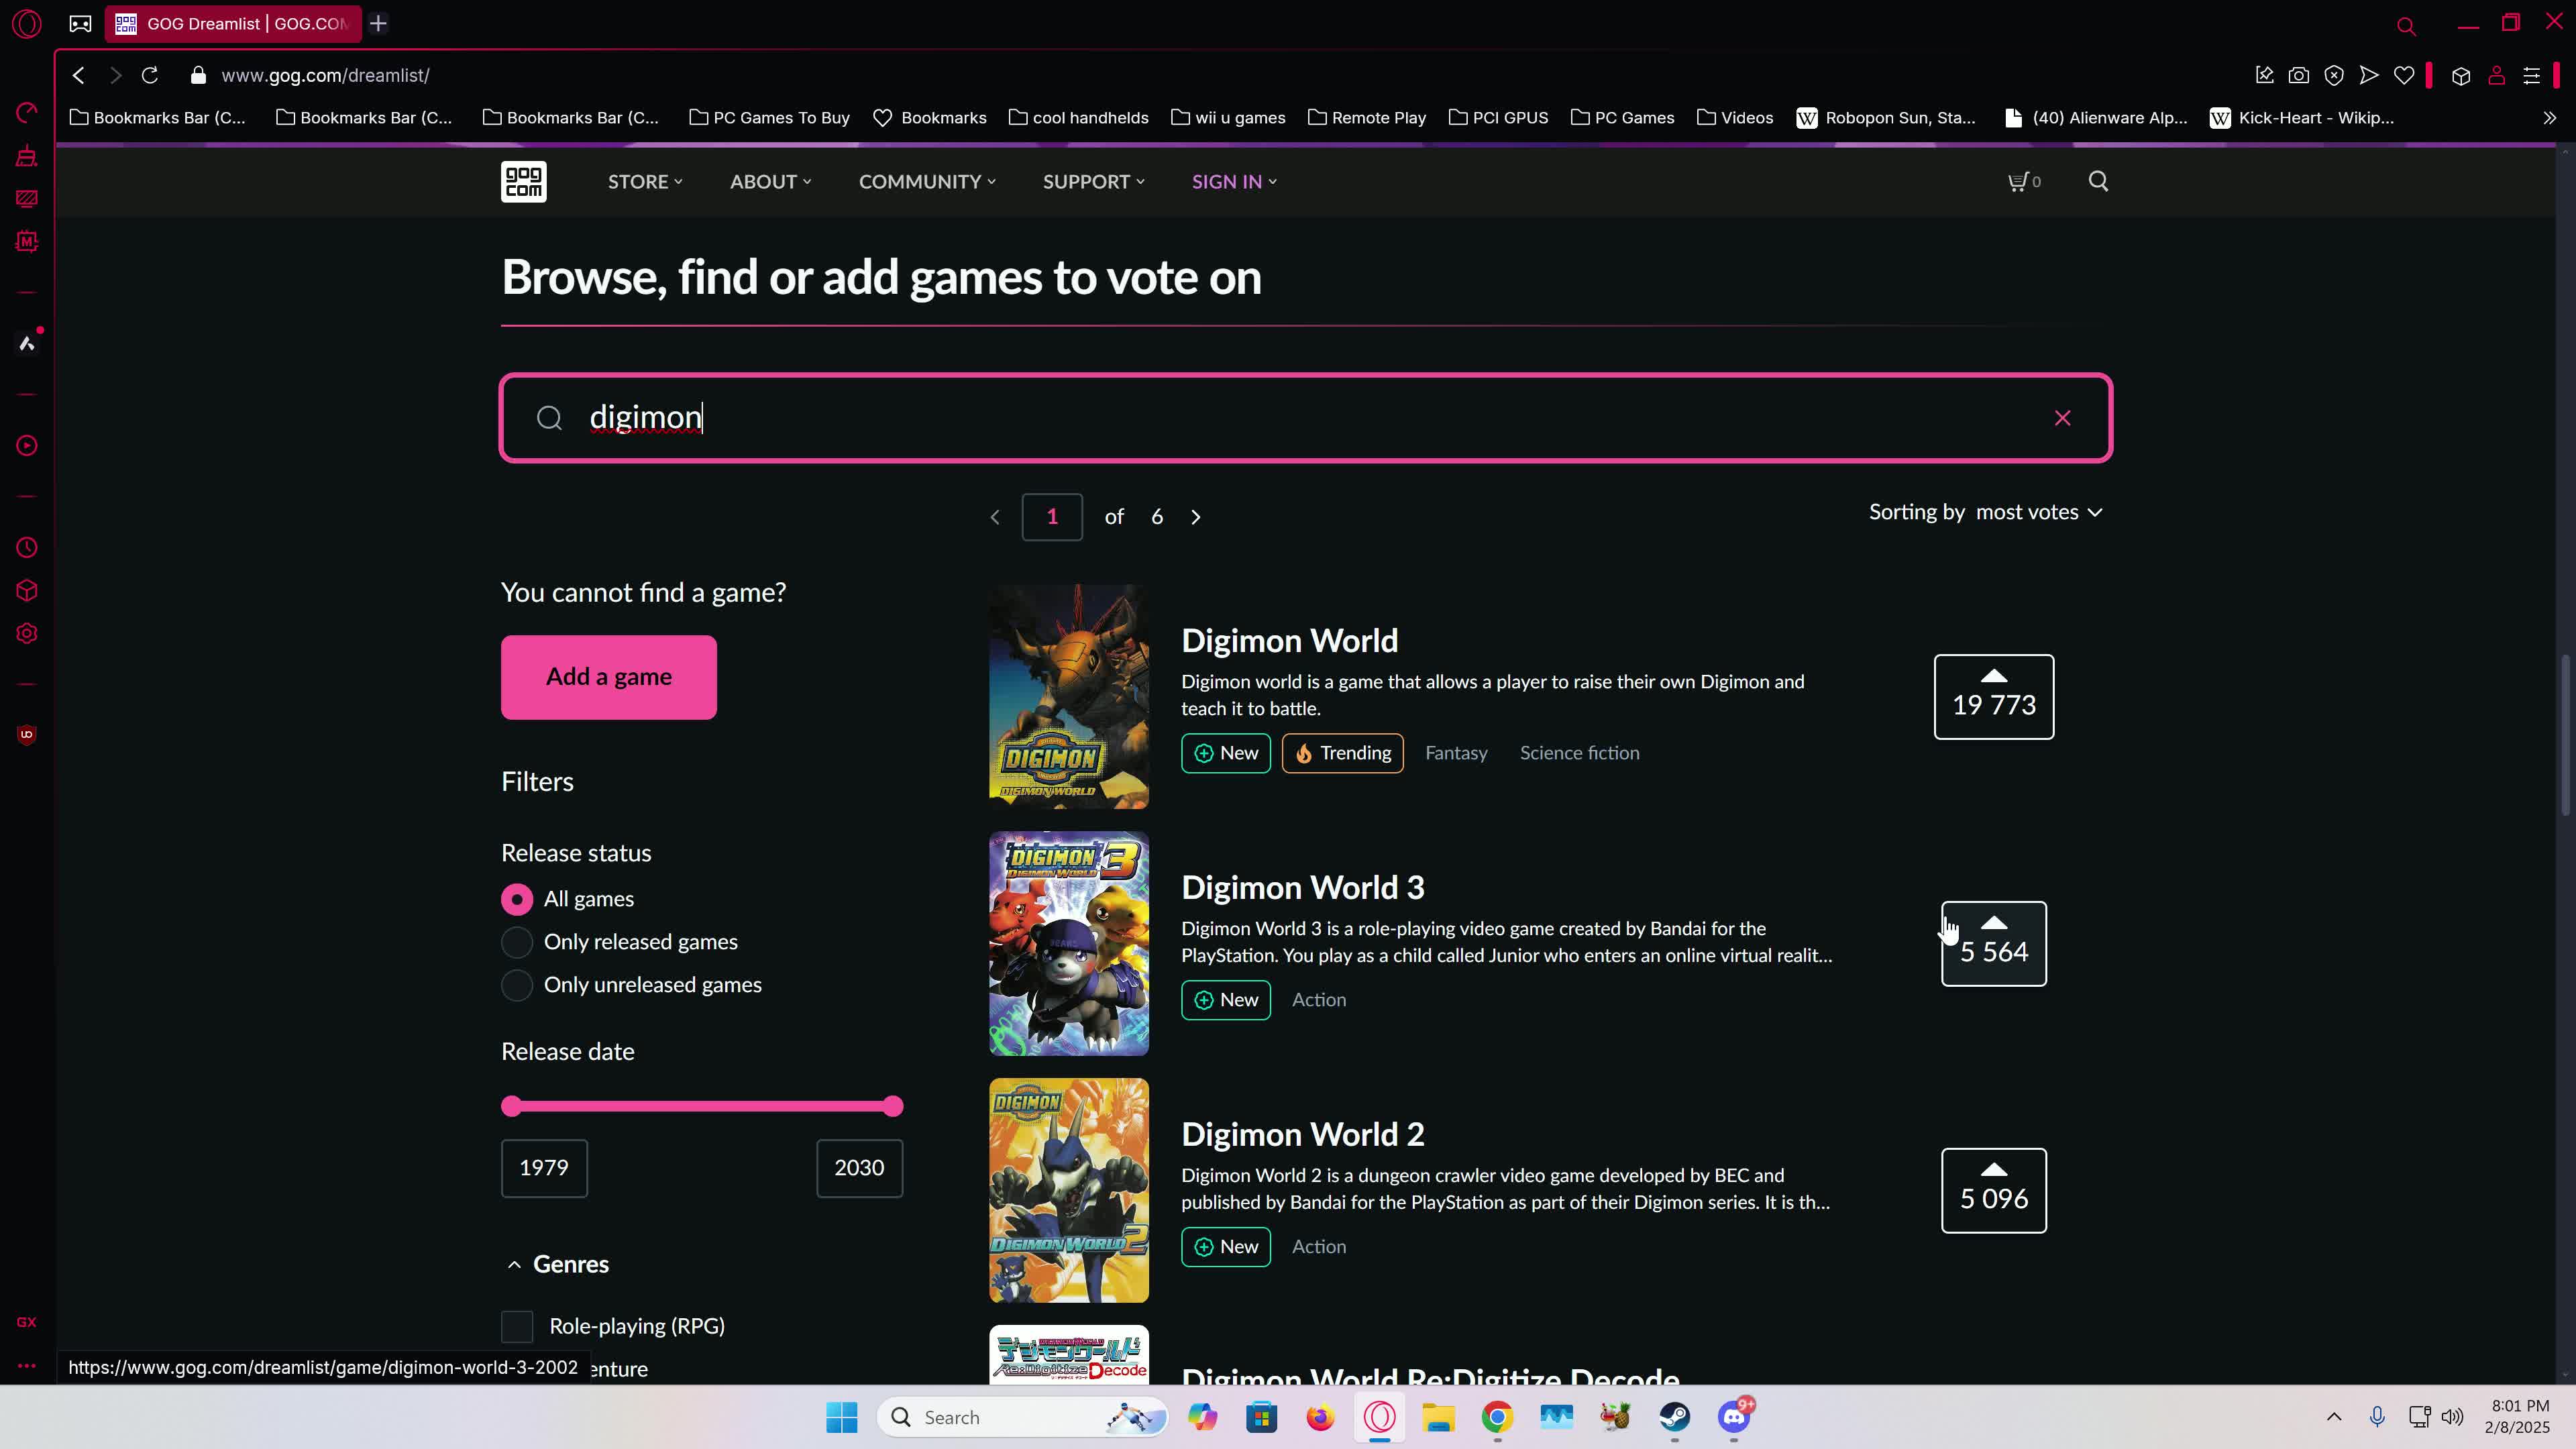Open the Digimon World 2 title link

(1303, 1134)
